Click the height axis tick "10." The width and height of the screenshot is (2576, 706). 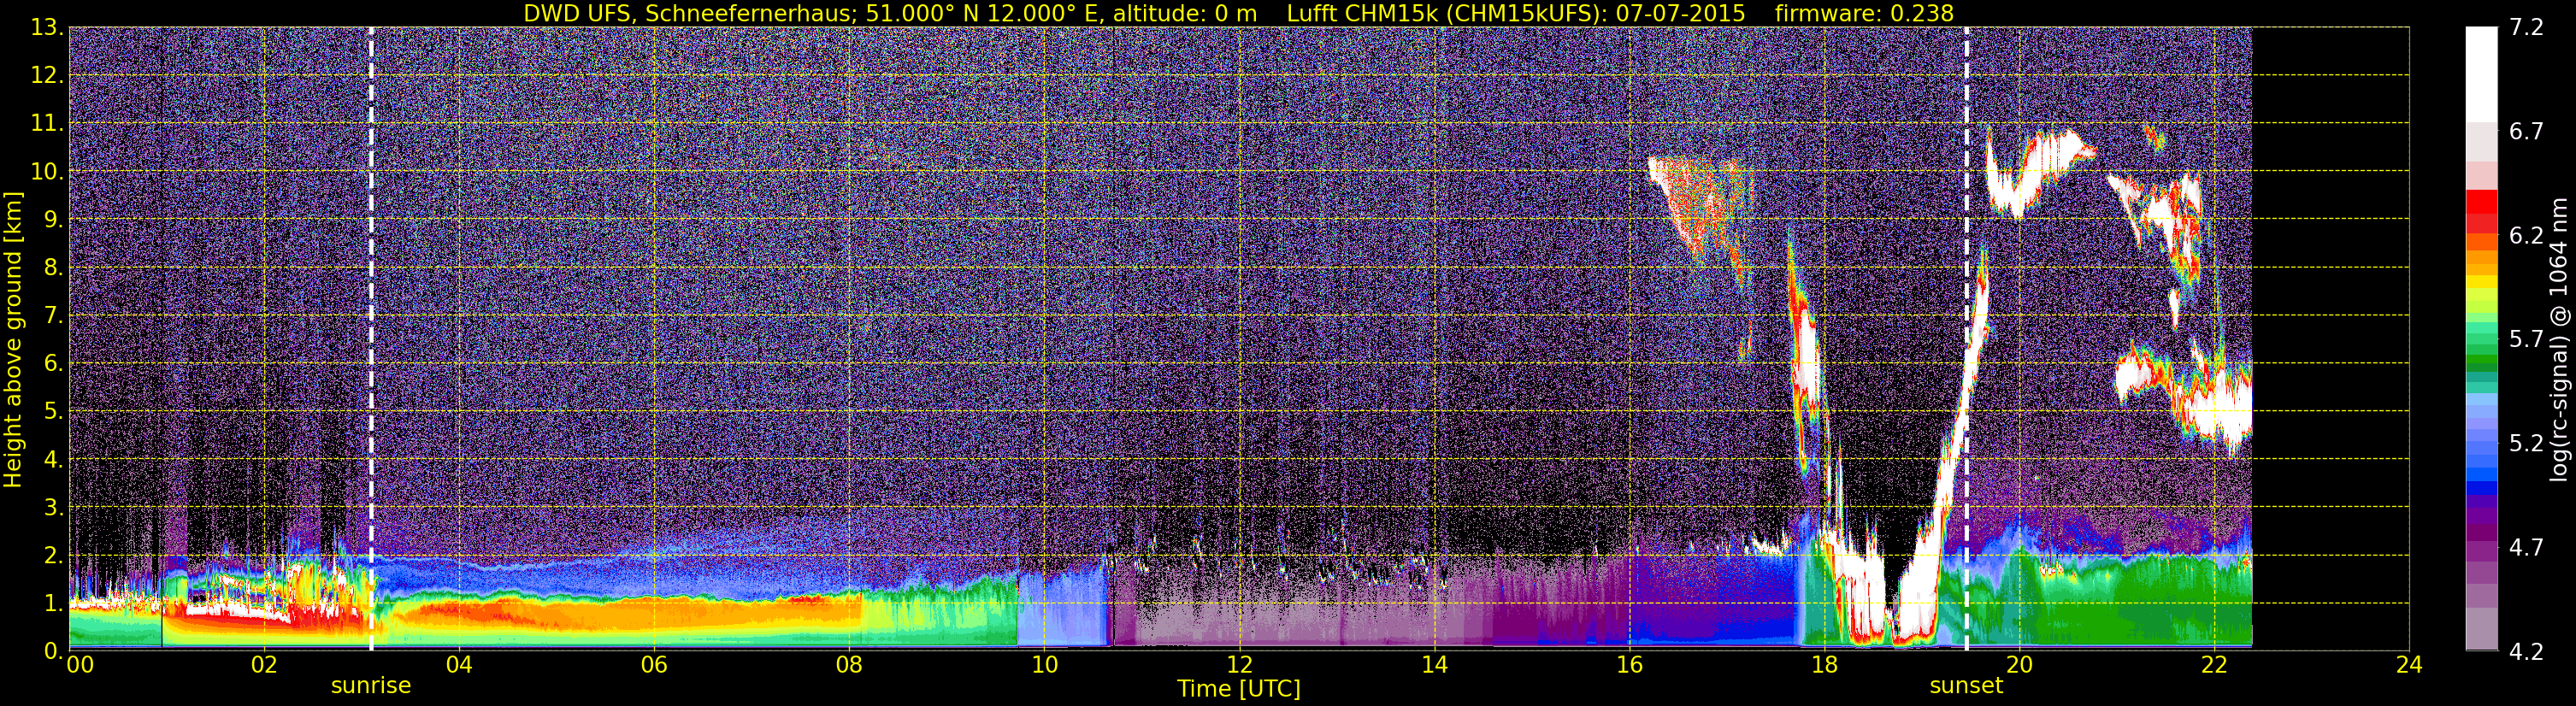point(47,172)
